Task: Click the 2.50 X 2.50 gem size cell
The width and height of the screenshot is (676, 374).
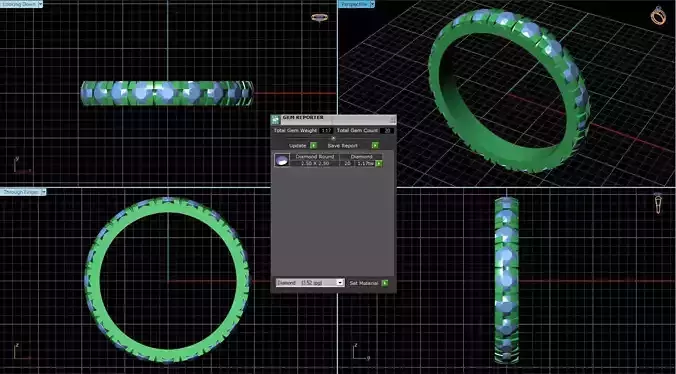Action: (315, 164)
